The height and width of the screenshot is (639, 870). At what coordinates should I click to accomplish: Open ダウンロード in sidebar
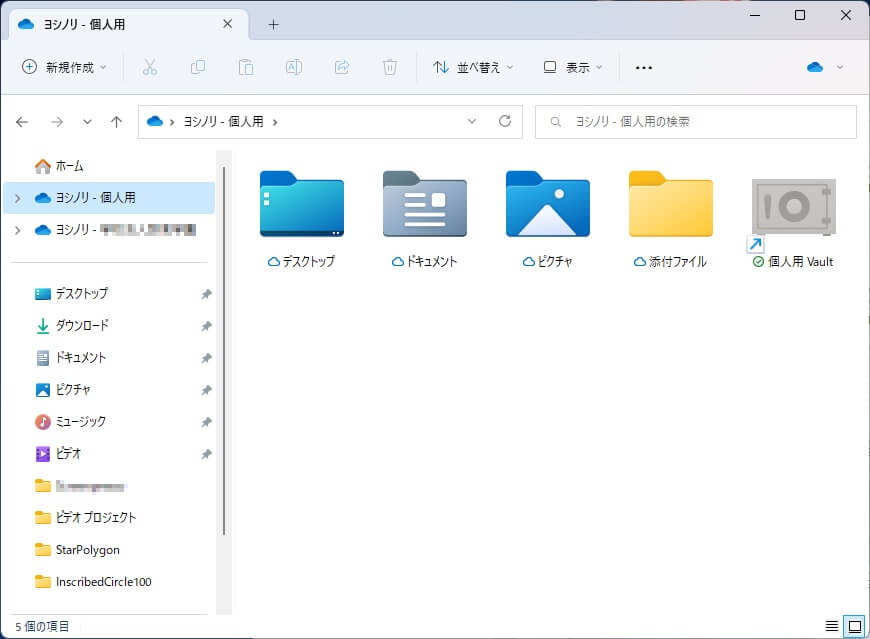pos(72,326)
